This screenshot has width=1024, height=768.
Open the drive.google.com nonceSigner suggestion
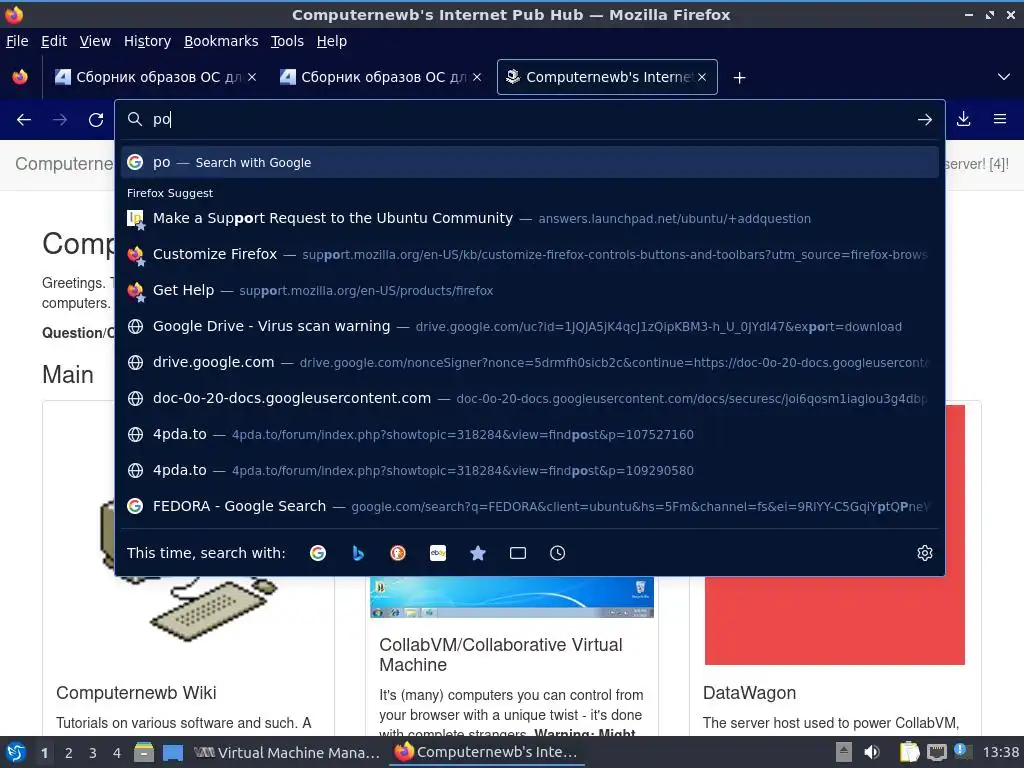point(530,362)
